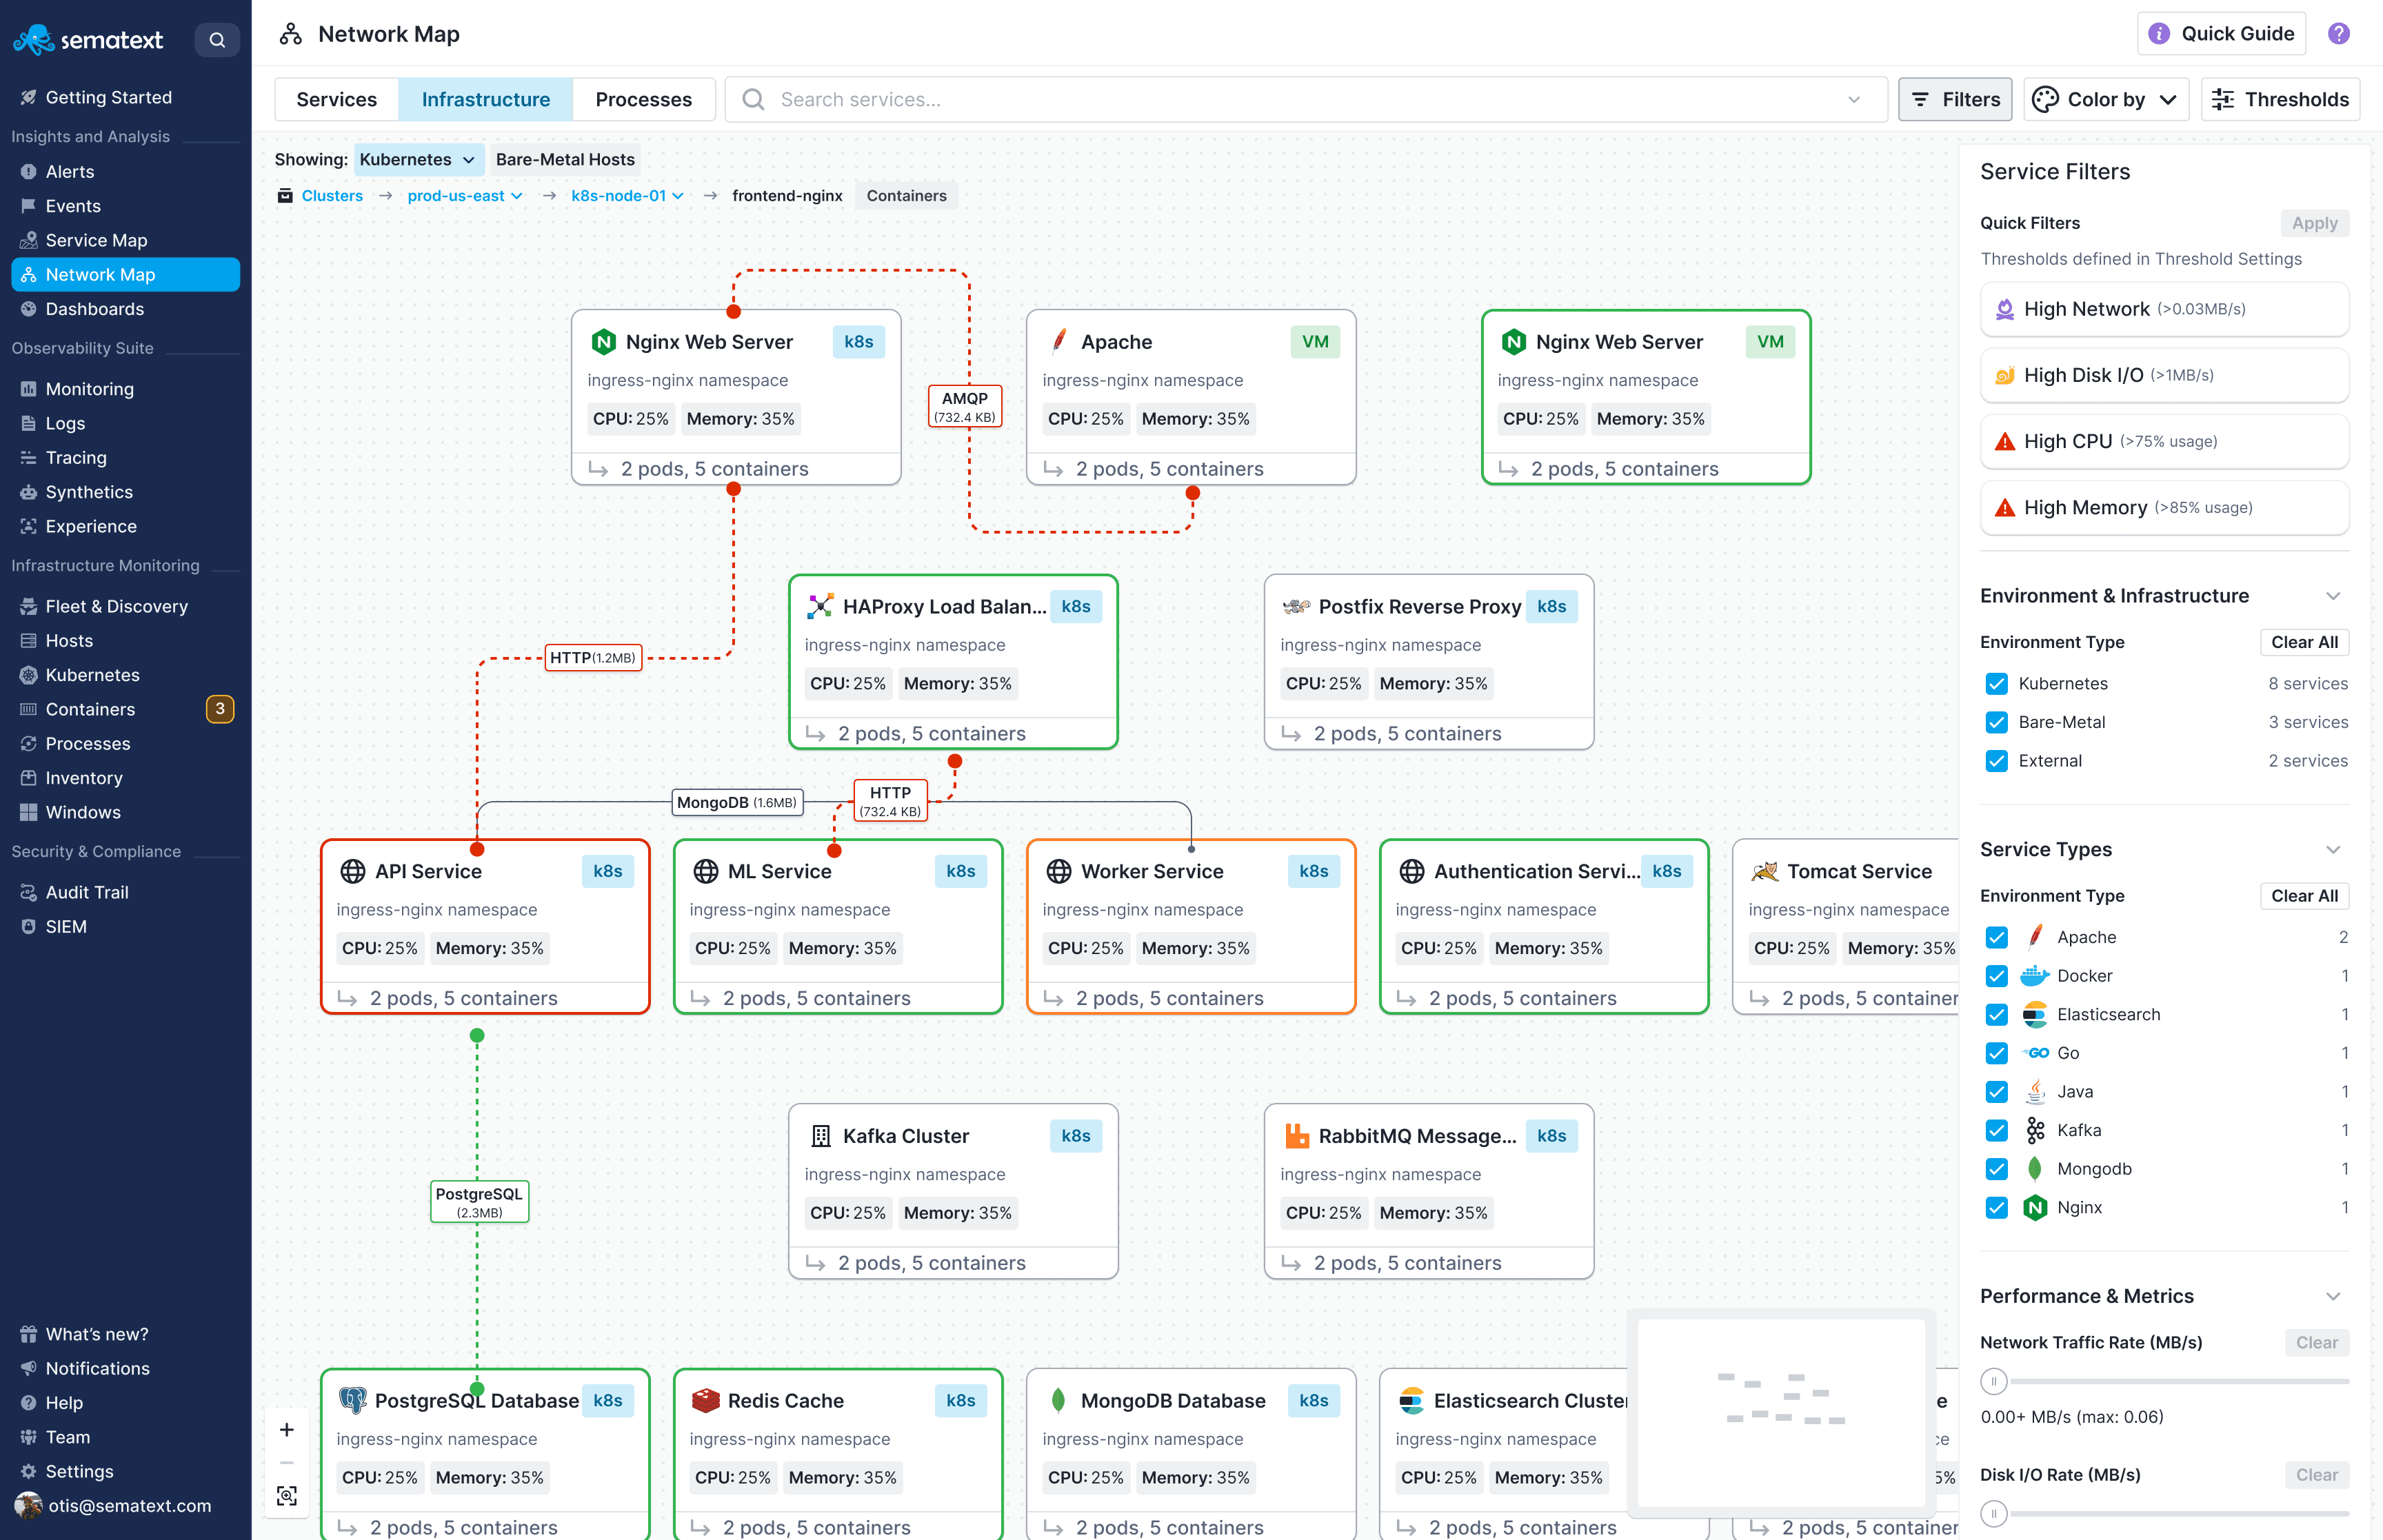Collapse the Environment & Infrastructure section
The image size is (2383, 1540).
tap(2335, 595)
